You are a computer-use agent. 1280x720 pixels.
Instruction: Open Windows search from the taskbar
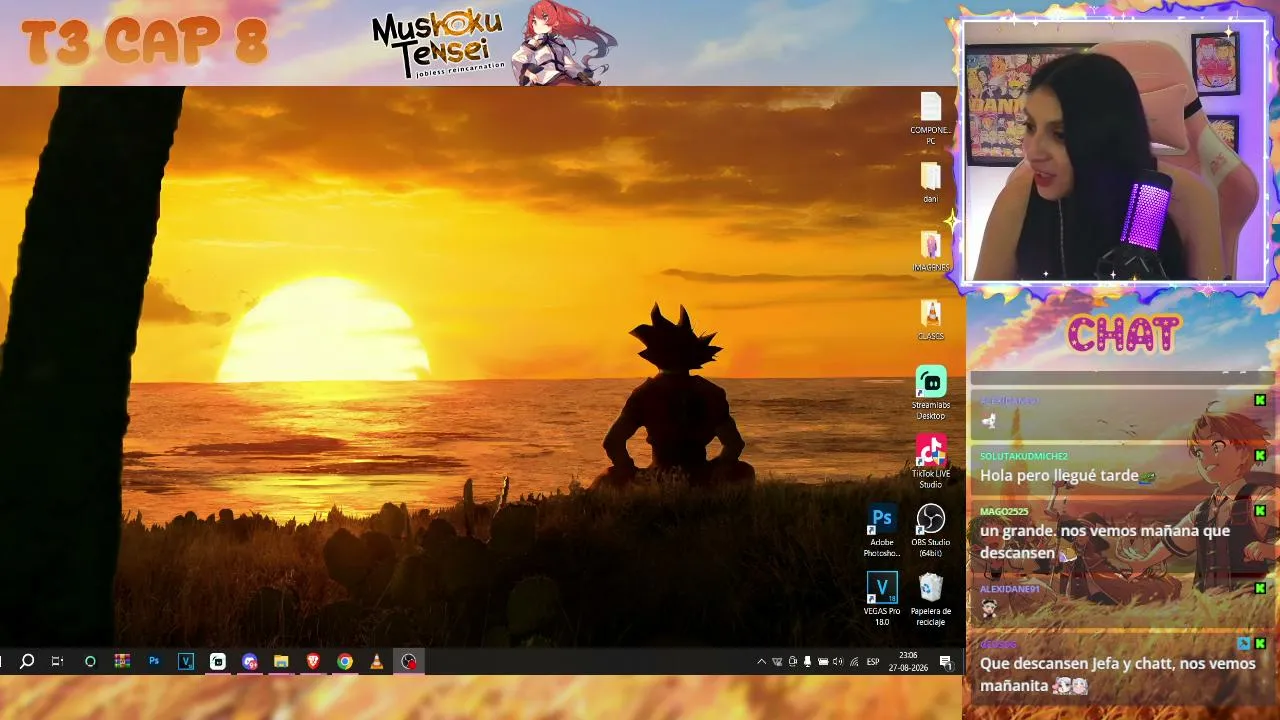27,661
